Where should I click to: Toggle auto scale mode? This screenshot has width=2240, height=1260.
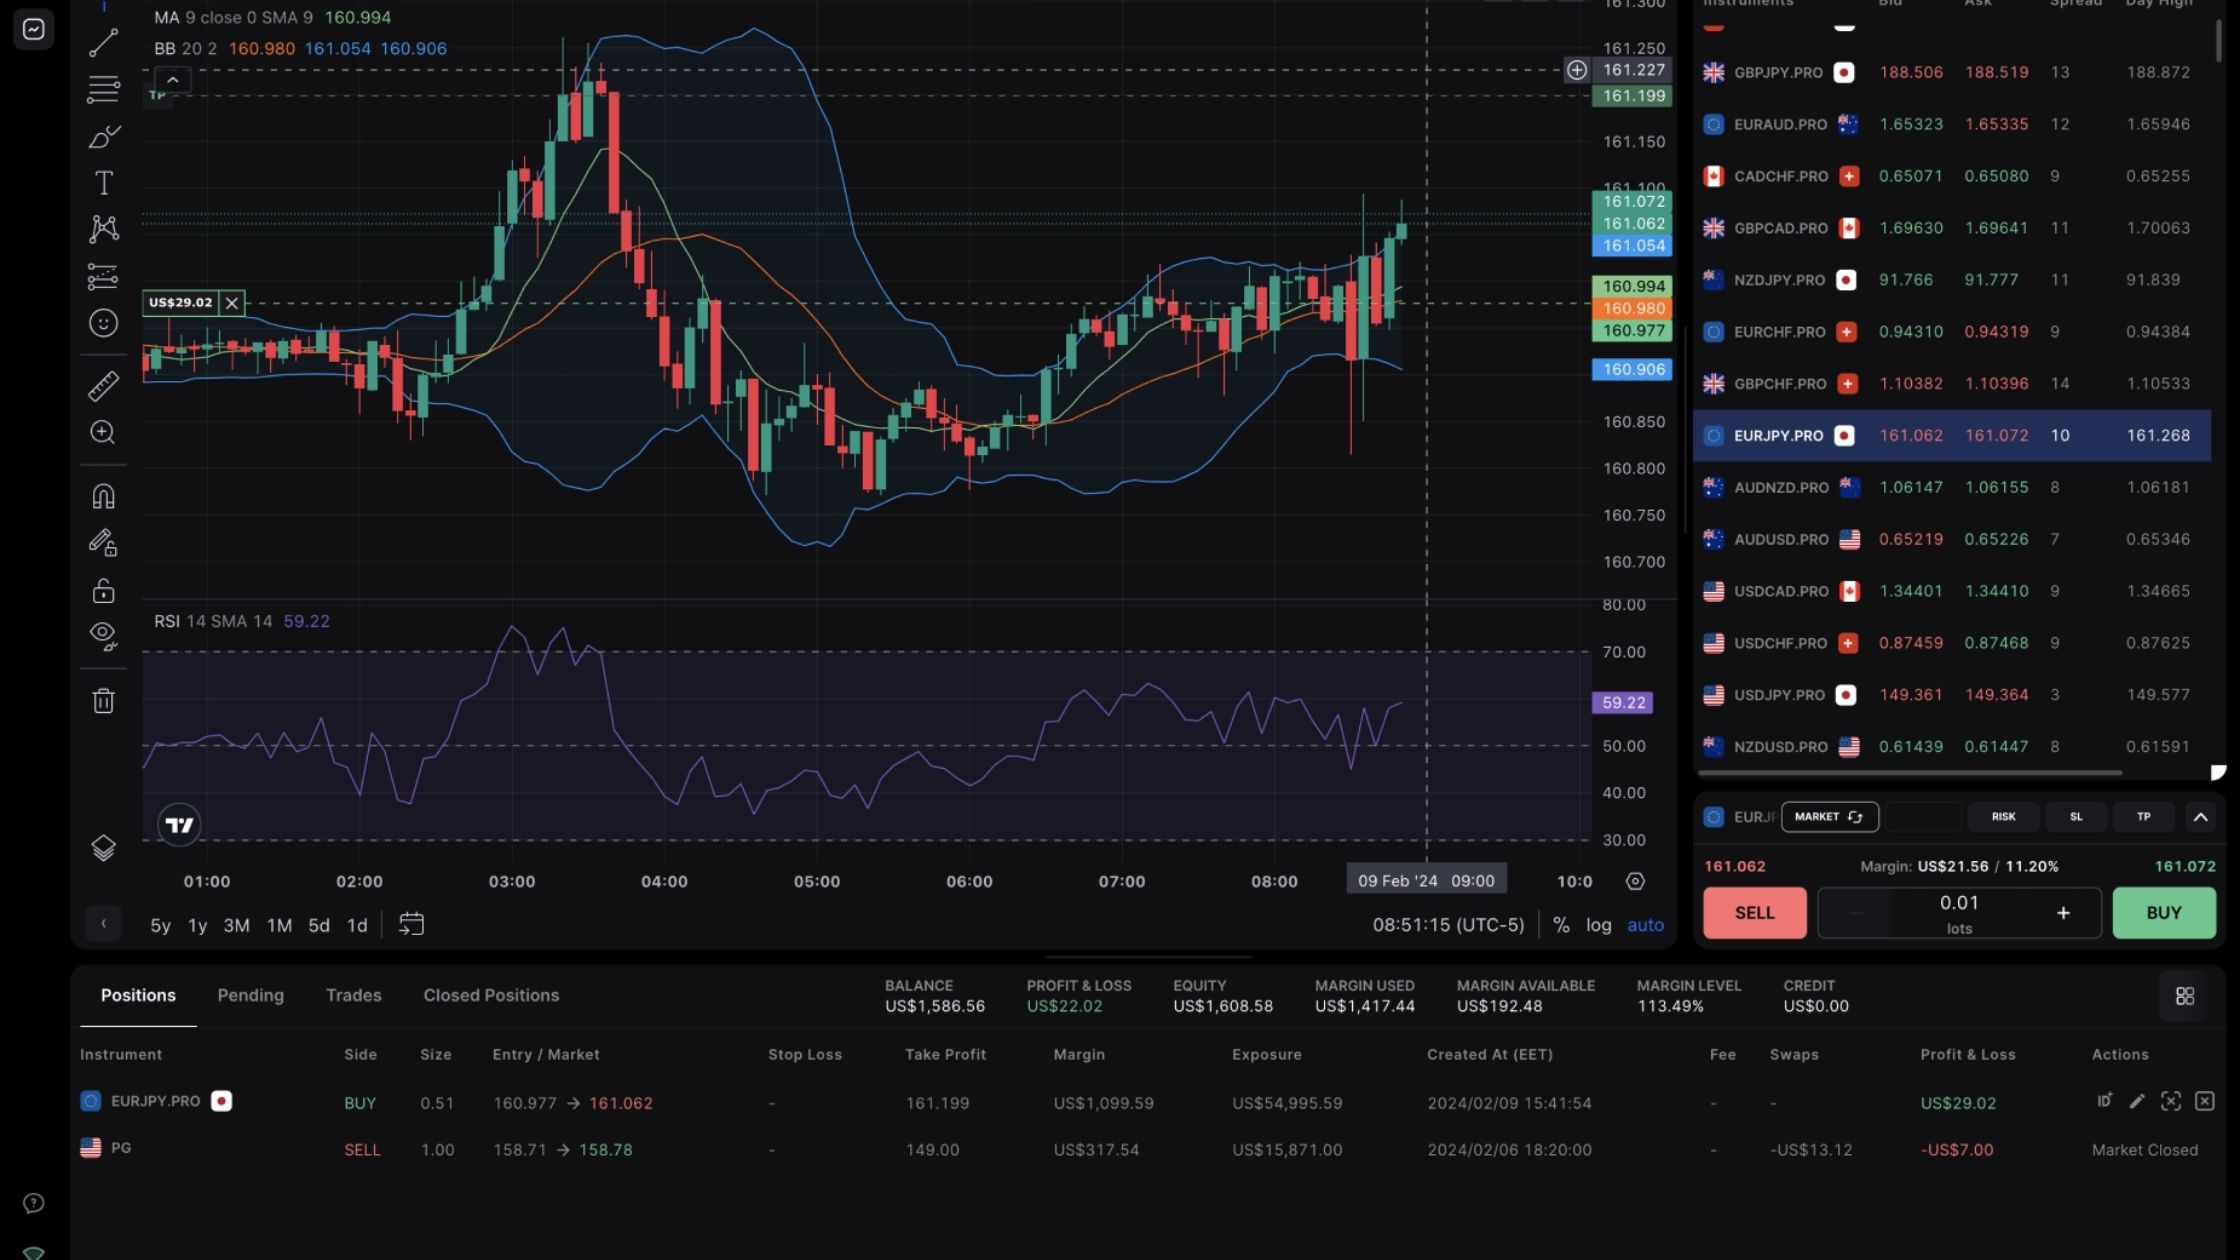coord(1645,925)
